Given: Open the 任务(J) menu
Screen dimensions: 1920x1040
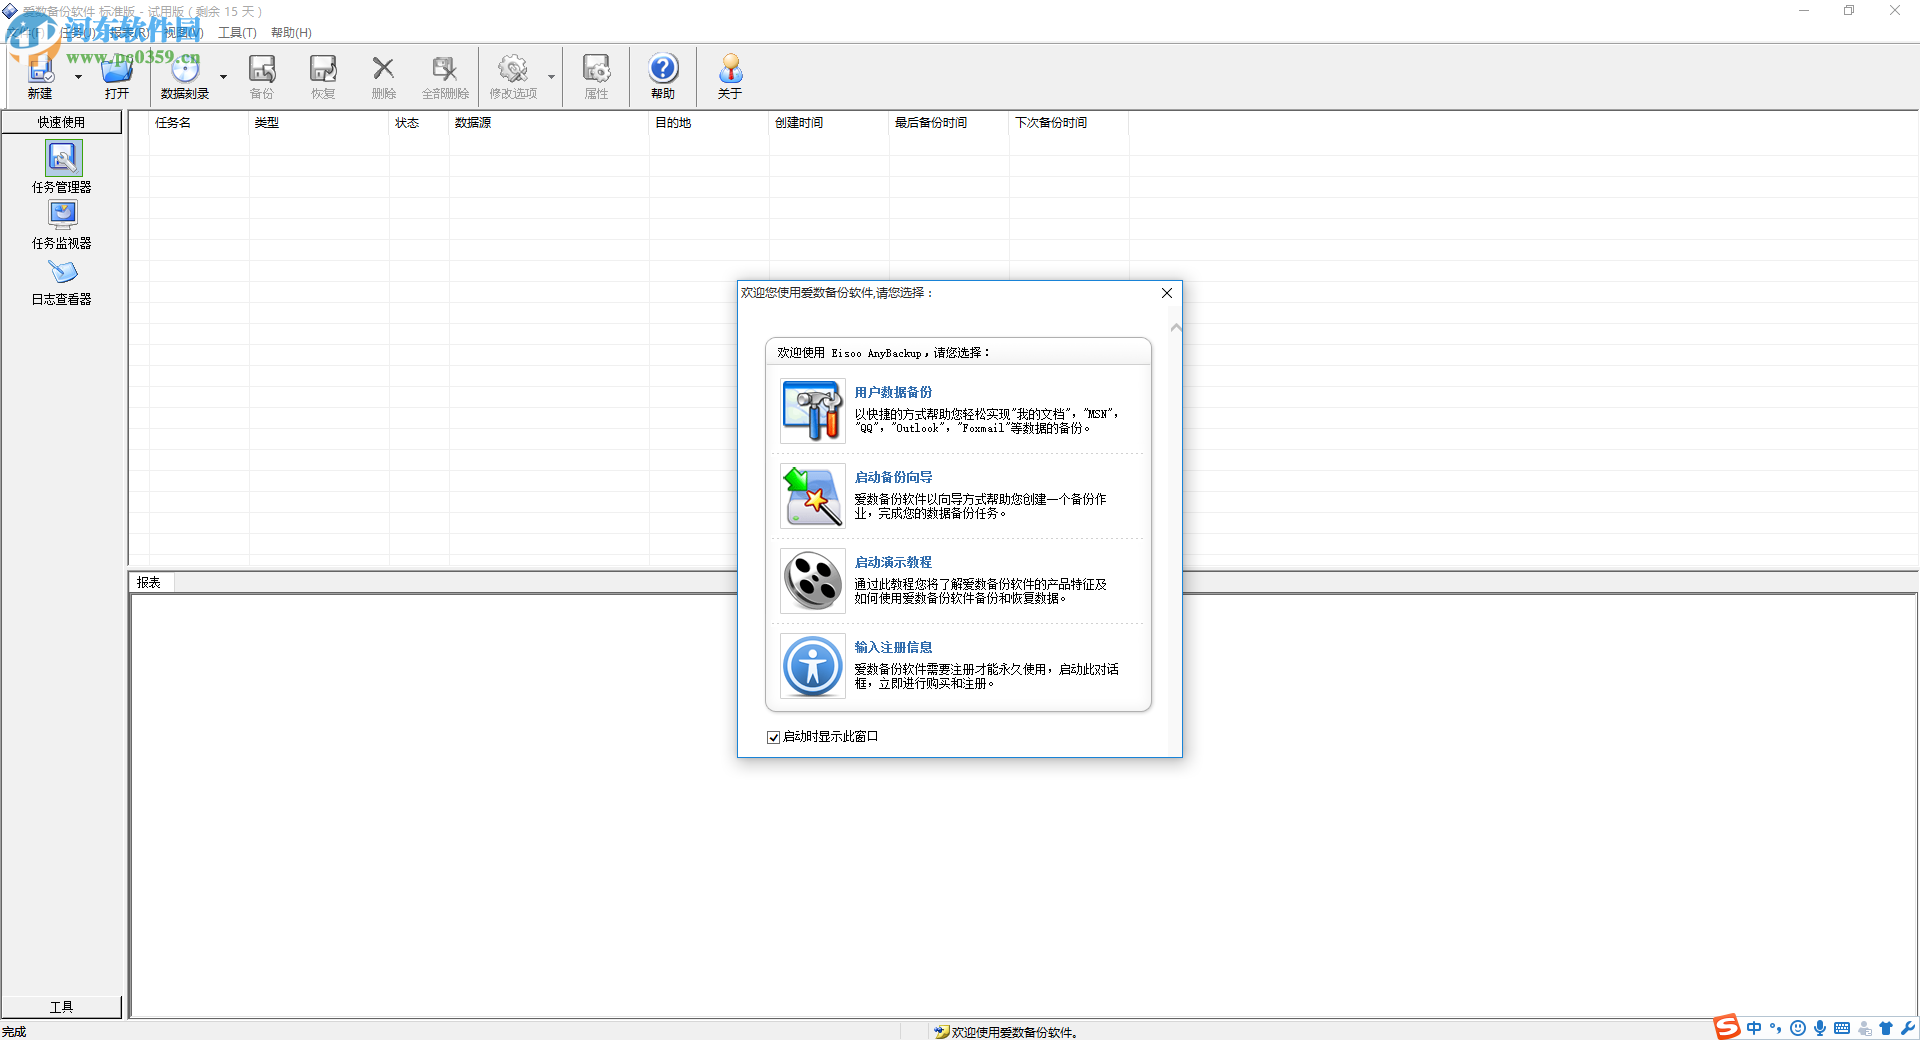Looking at the screenshot, I should coord(77,33).
